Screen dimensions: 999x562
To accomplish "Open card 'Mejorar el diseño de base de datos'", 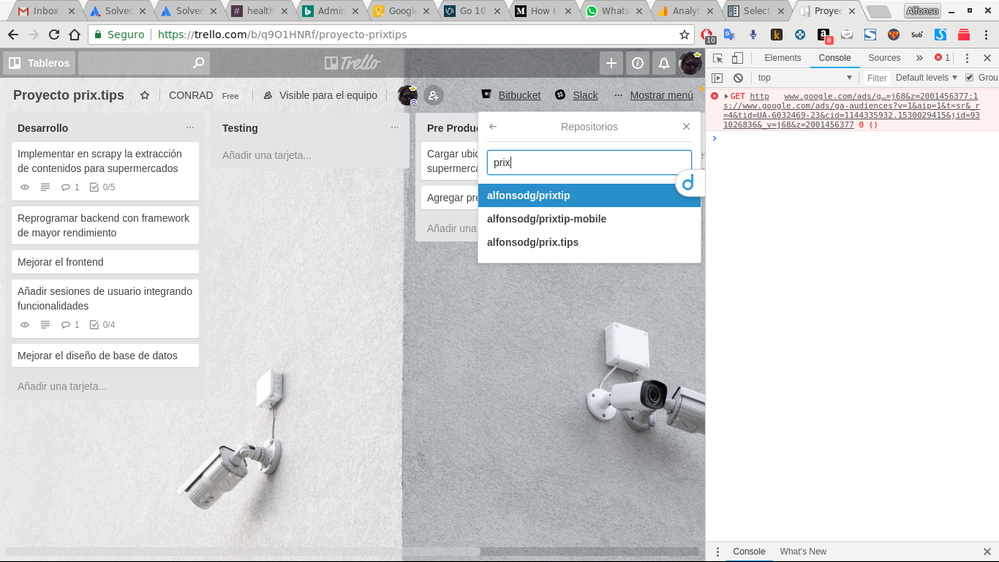I will pos(105,356).
